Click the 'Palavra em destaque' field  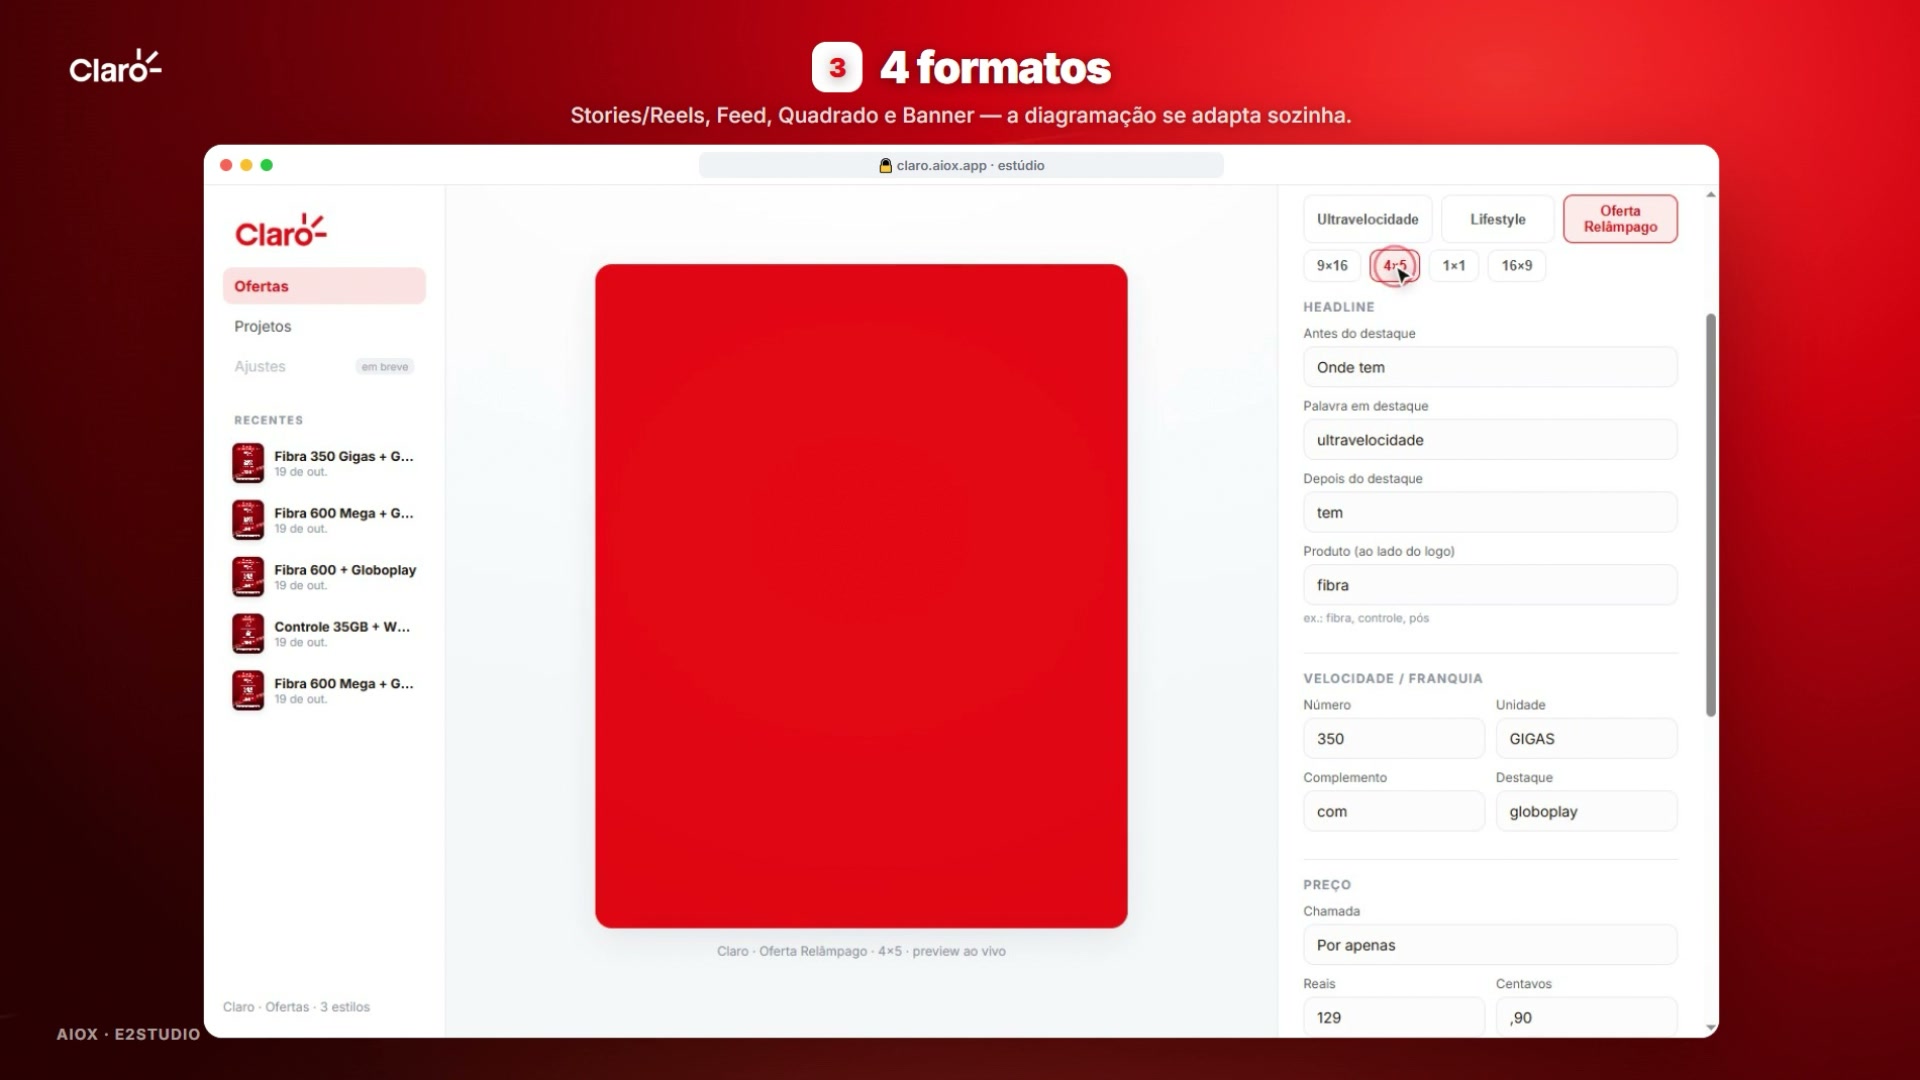pyautogui.click(x=1490, y=440)
